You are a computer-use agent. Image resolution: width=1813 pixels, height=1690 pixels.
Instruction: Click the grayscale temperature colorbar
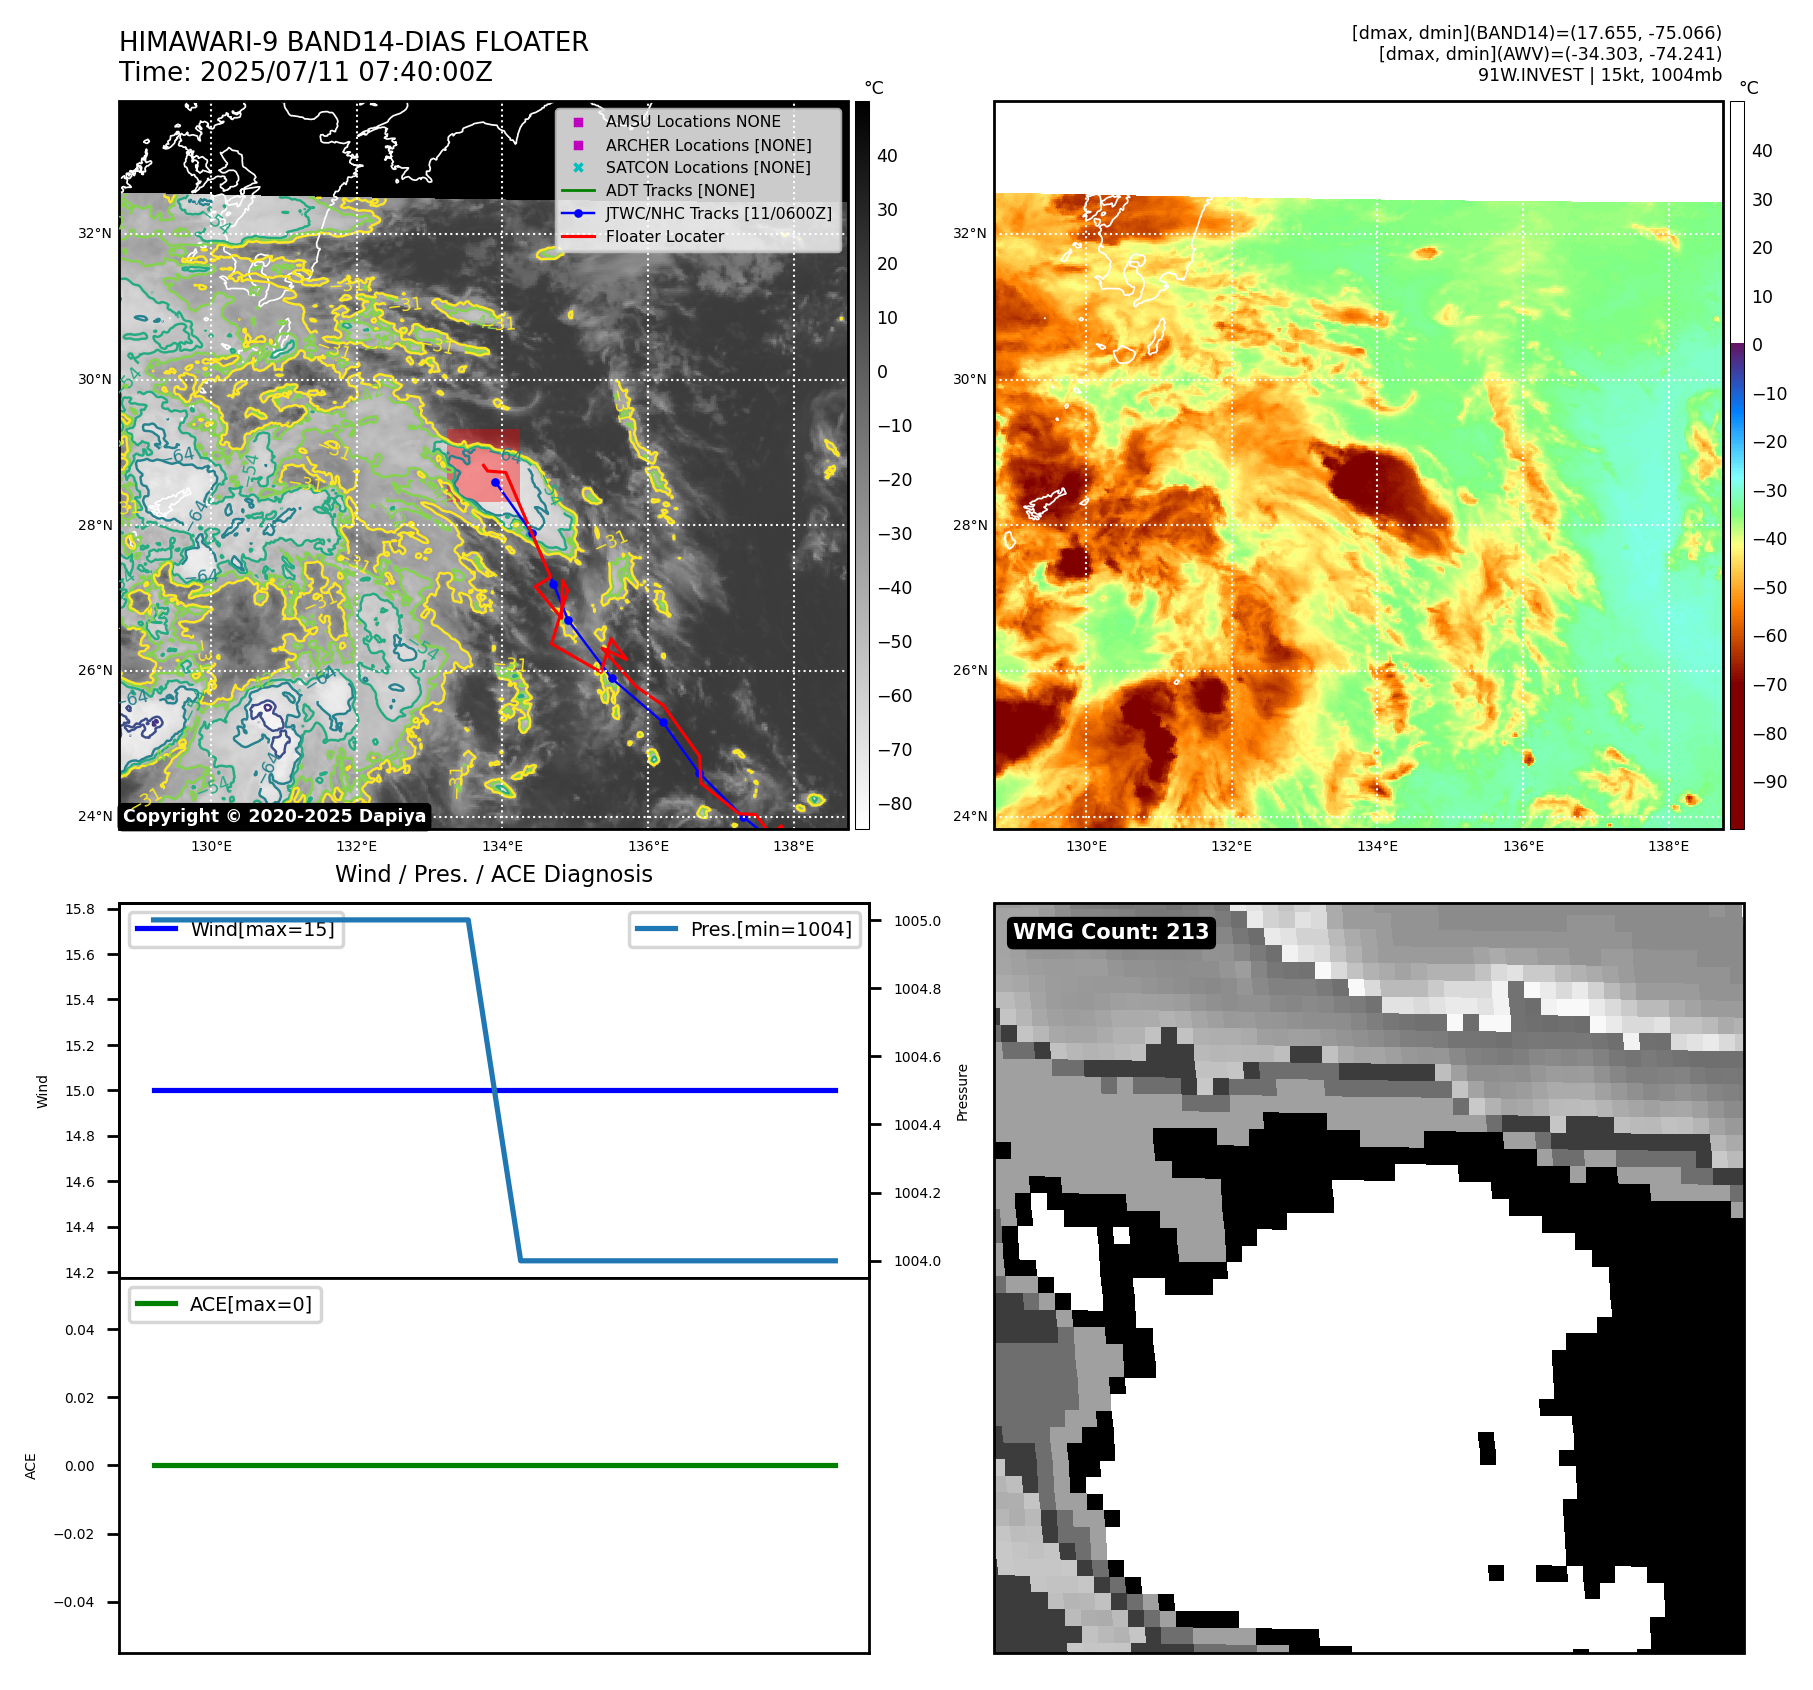(862, 465)
